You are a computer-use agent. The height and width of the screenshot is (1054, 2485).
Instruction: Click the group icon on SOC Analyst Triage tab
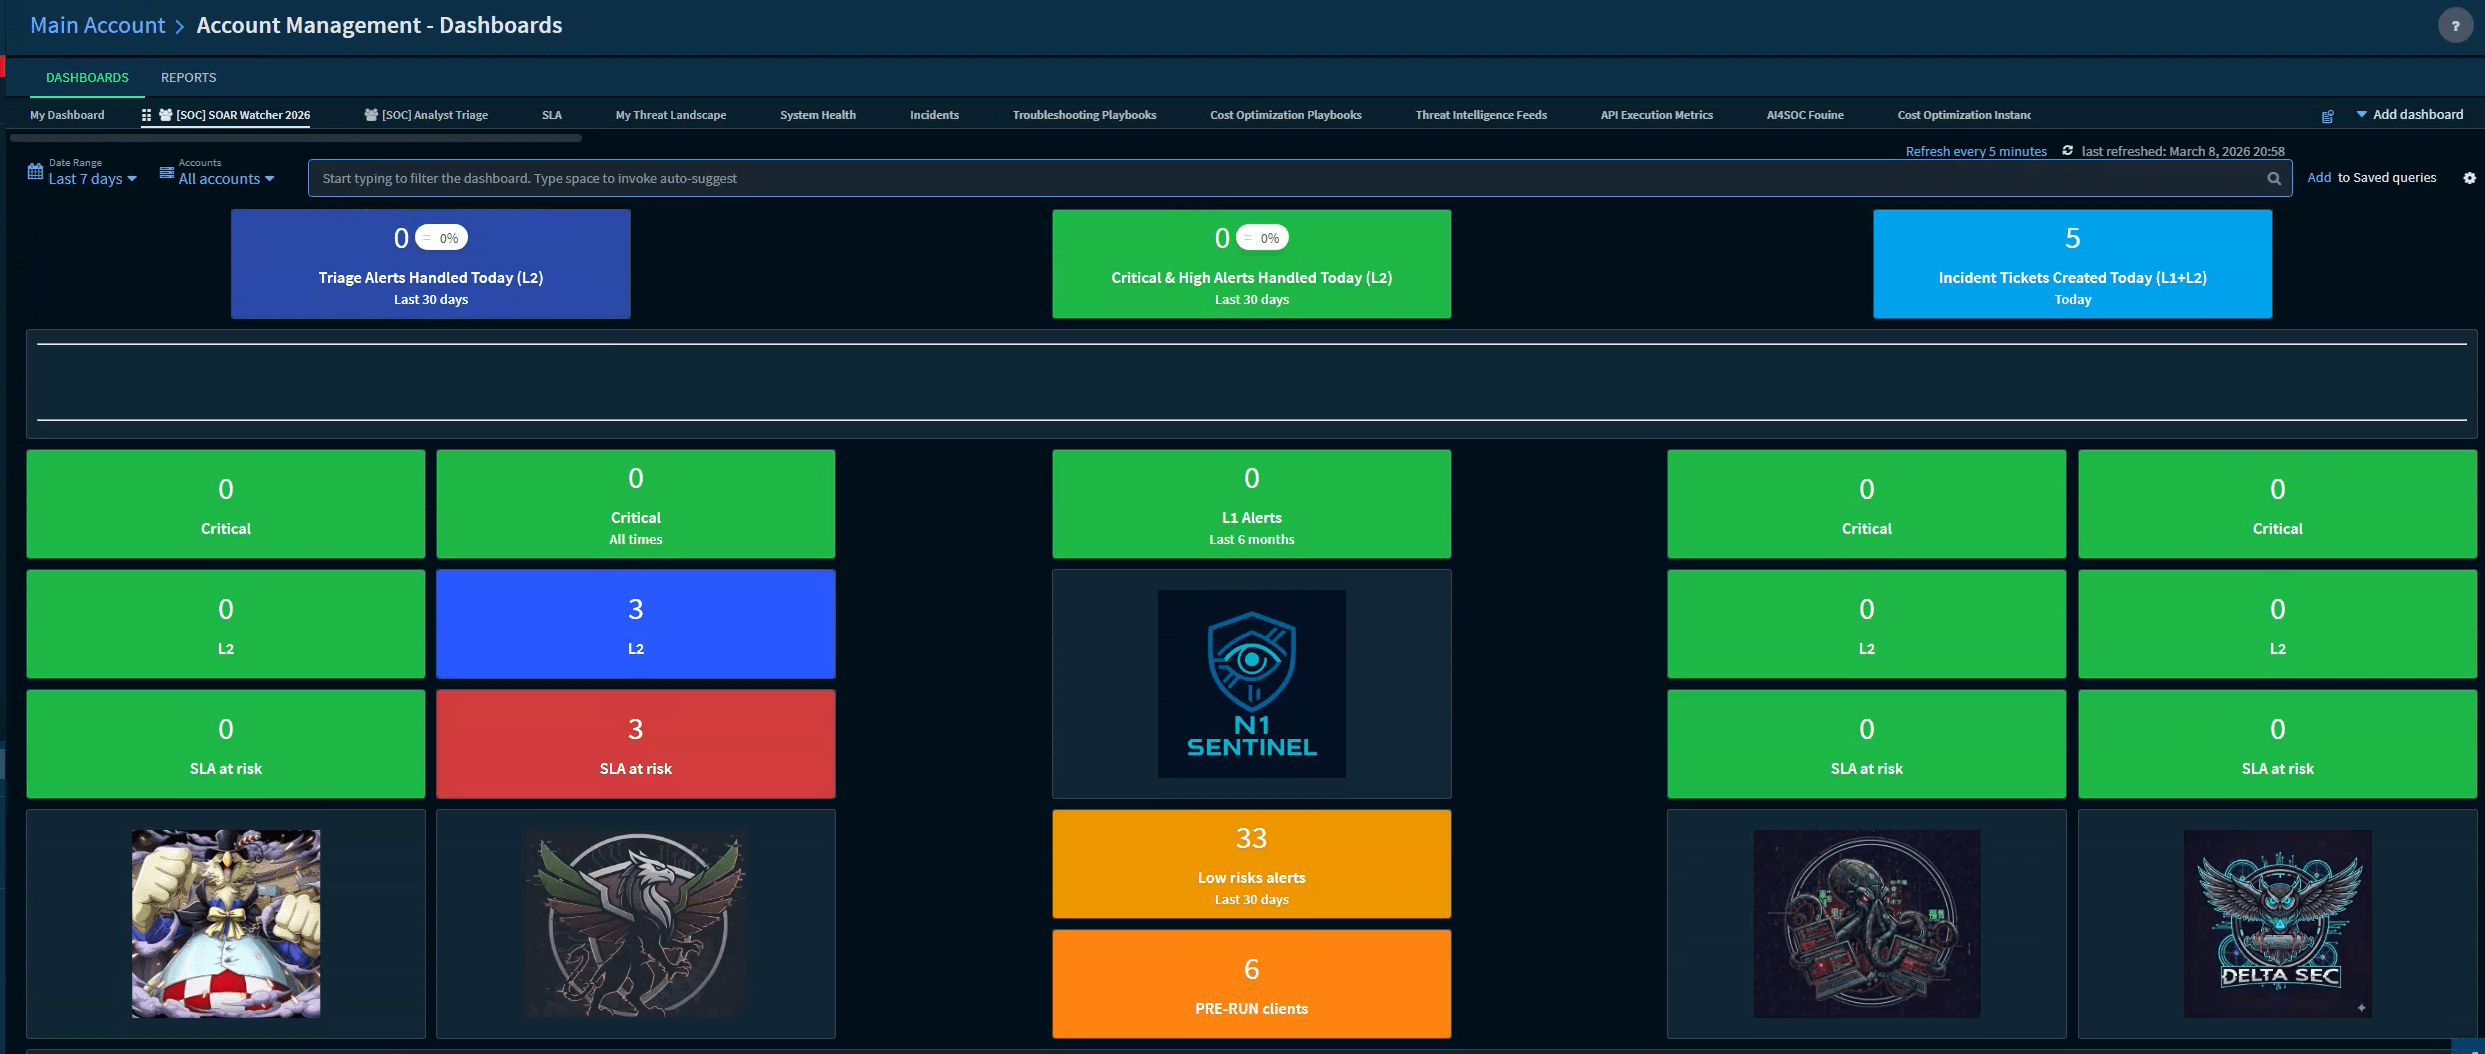[x=371, y=115]
